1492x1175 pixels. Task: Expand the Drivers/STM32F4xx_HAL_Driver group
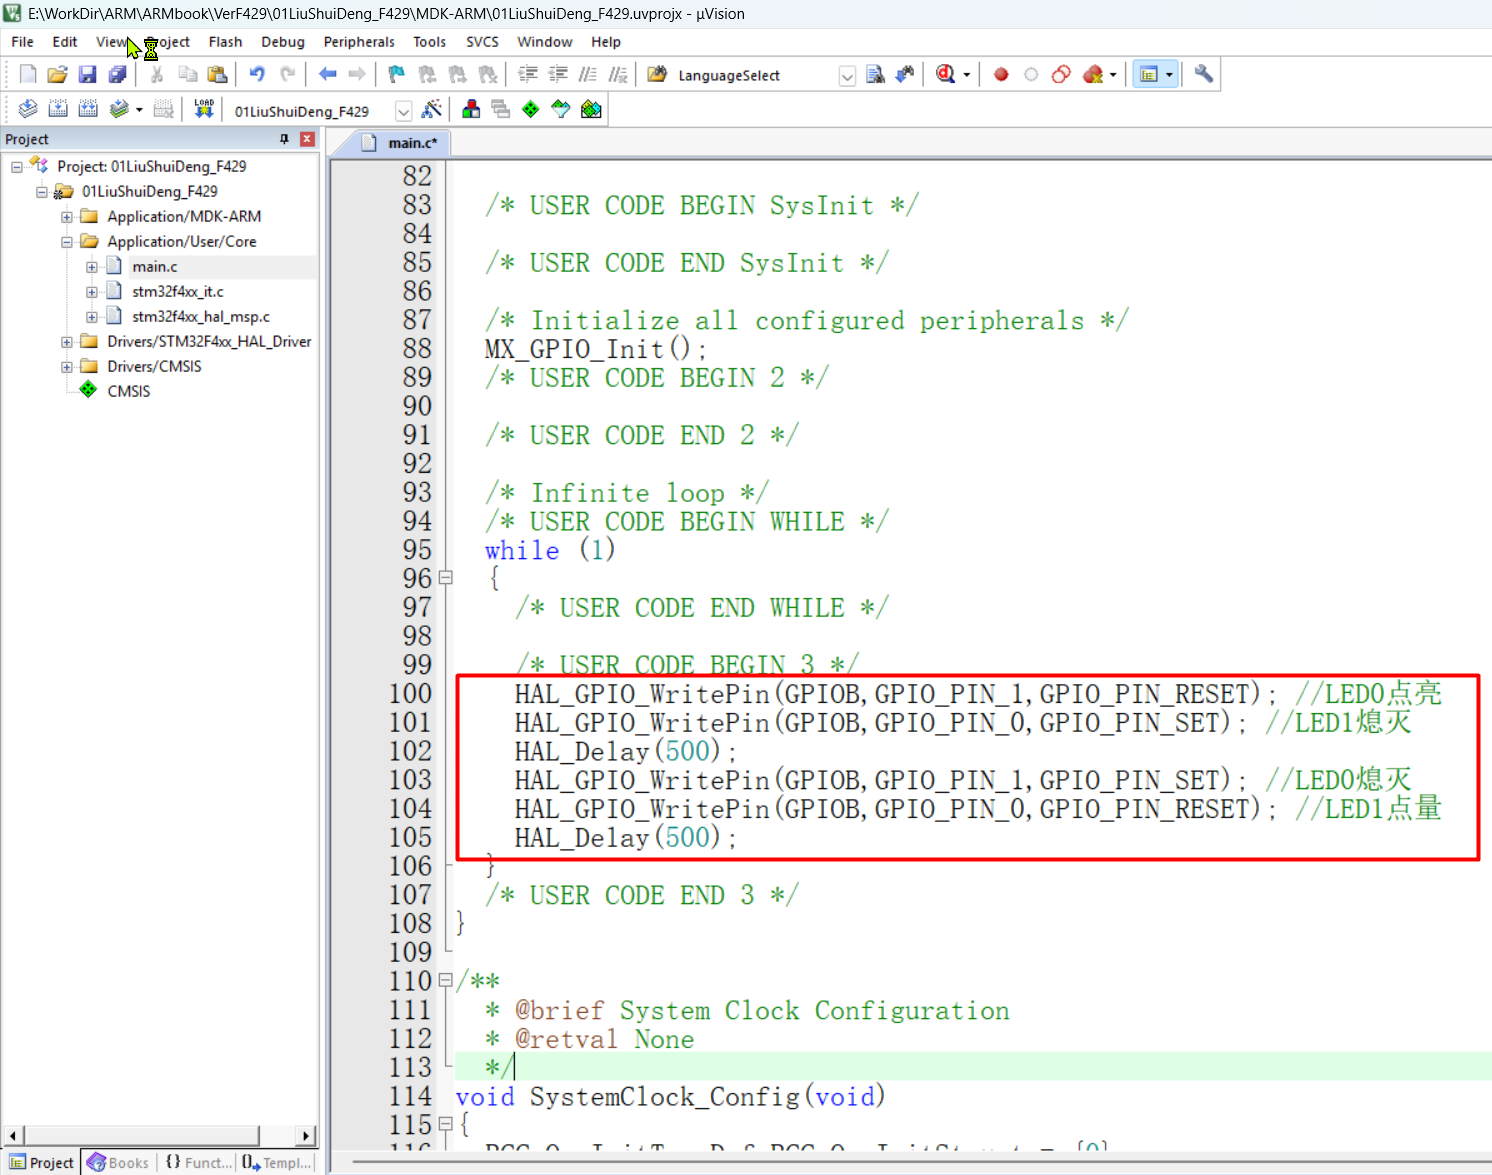tap(66, 341)
